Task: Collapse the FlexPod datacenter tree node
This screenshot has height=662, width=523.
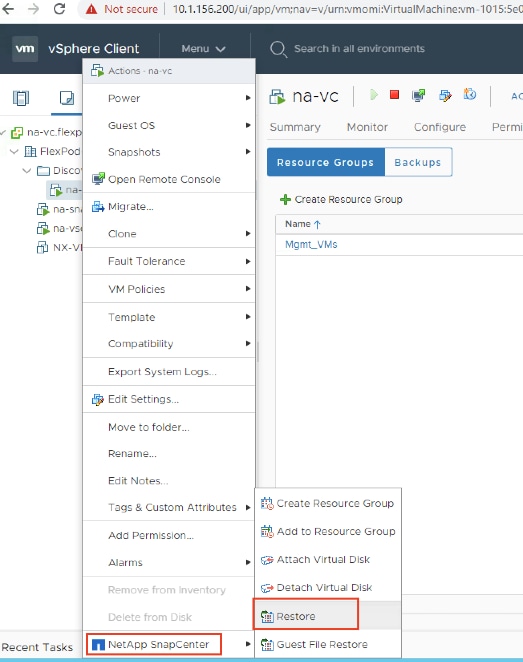Action: pyautogui.click(x=14, y=151)
